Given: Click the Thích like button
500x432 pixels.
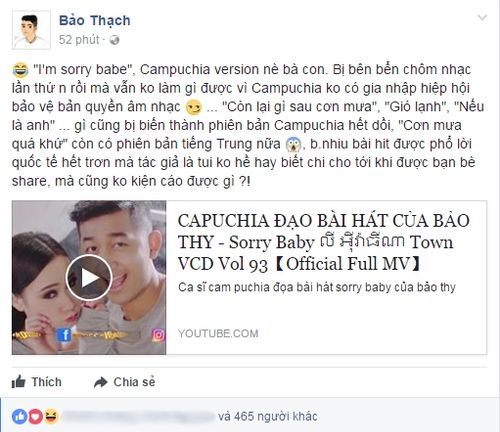Looking at the screenshot, I should pos(37,382).
